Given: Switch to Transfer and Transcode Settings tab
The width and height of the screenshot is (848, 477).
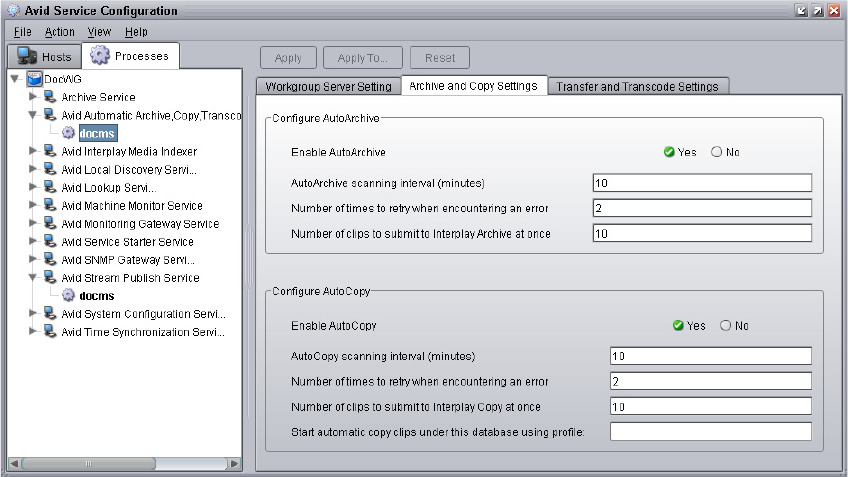Looking at the screenshot, I should click(638, 87).
